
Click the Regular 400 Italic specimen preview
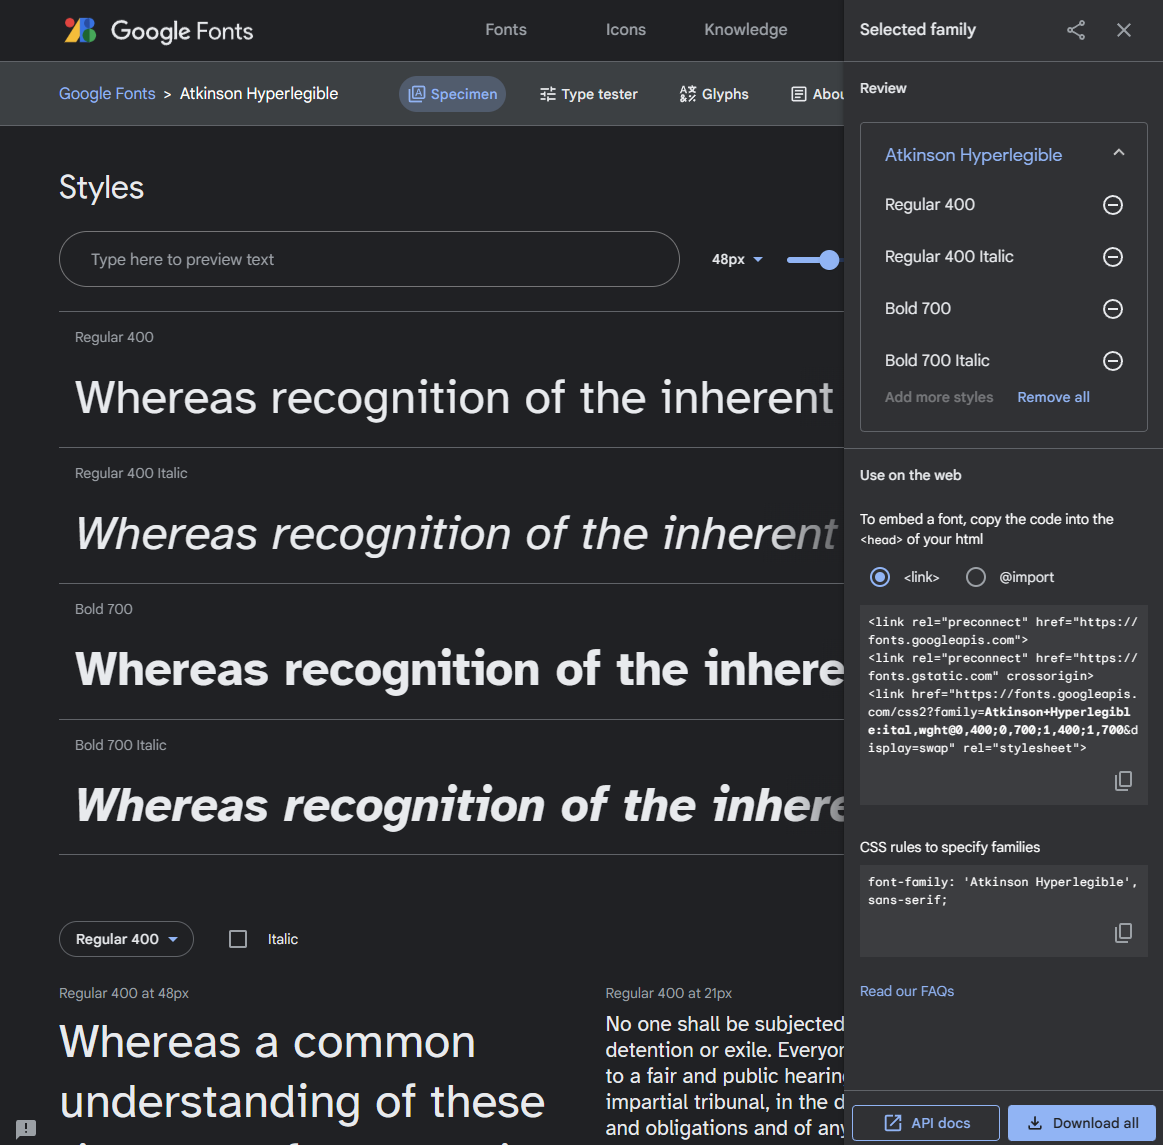point(456,533)
